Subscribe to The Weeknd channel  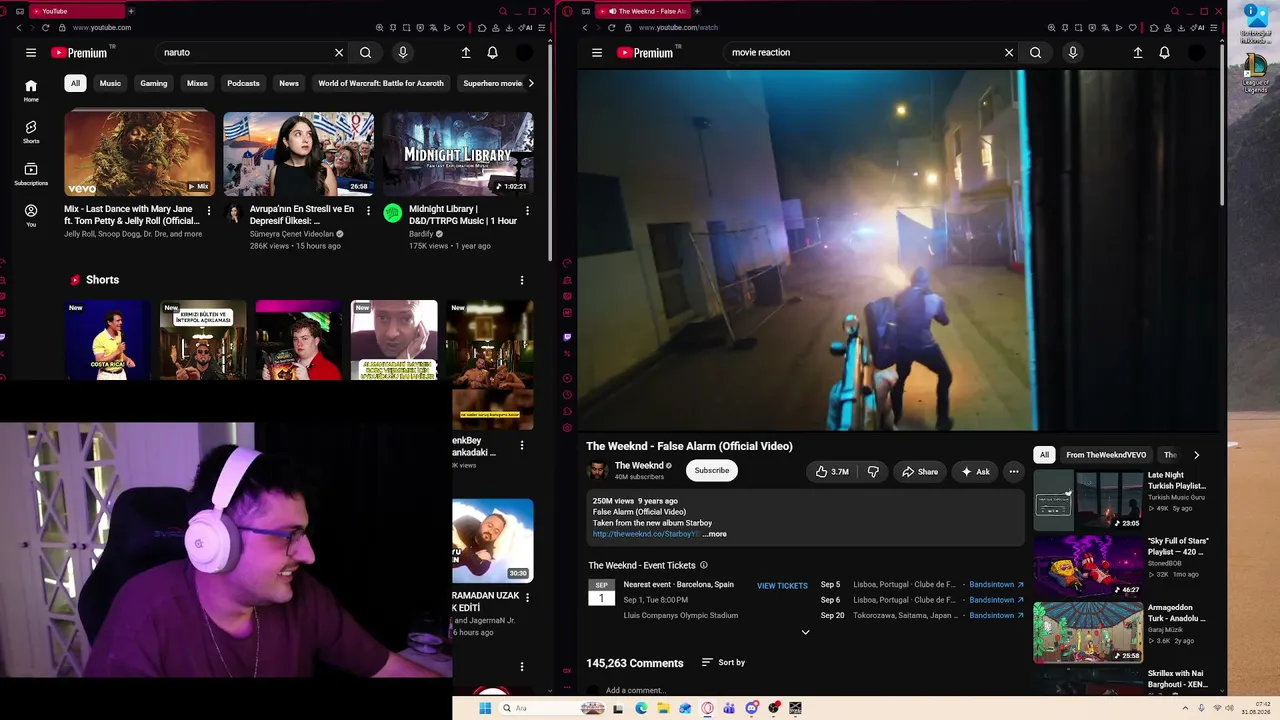(712, 471)
